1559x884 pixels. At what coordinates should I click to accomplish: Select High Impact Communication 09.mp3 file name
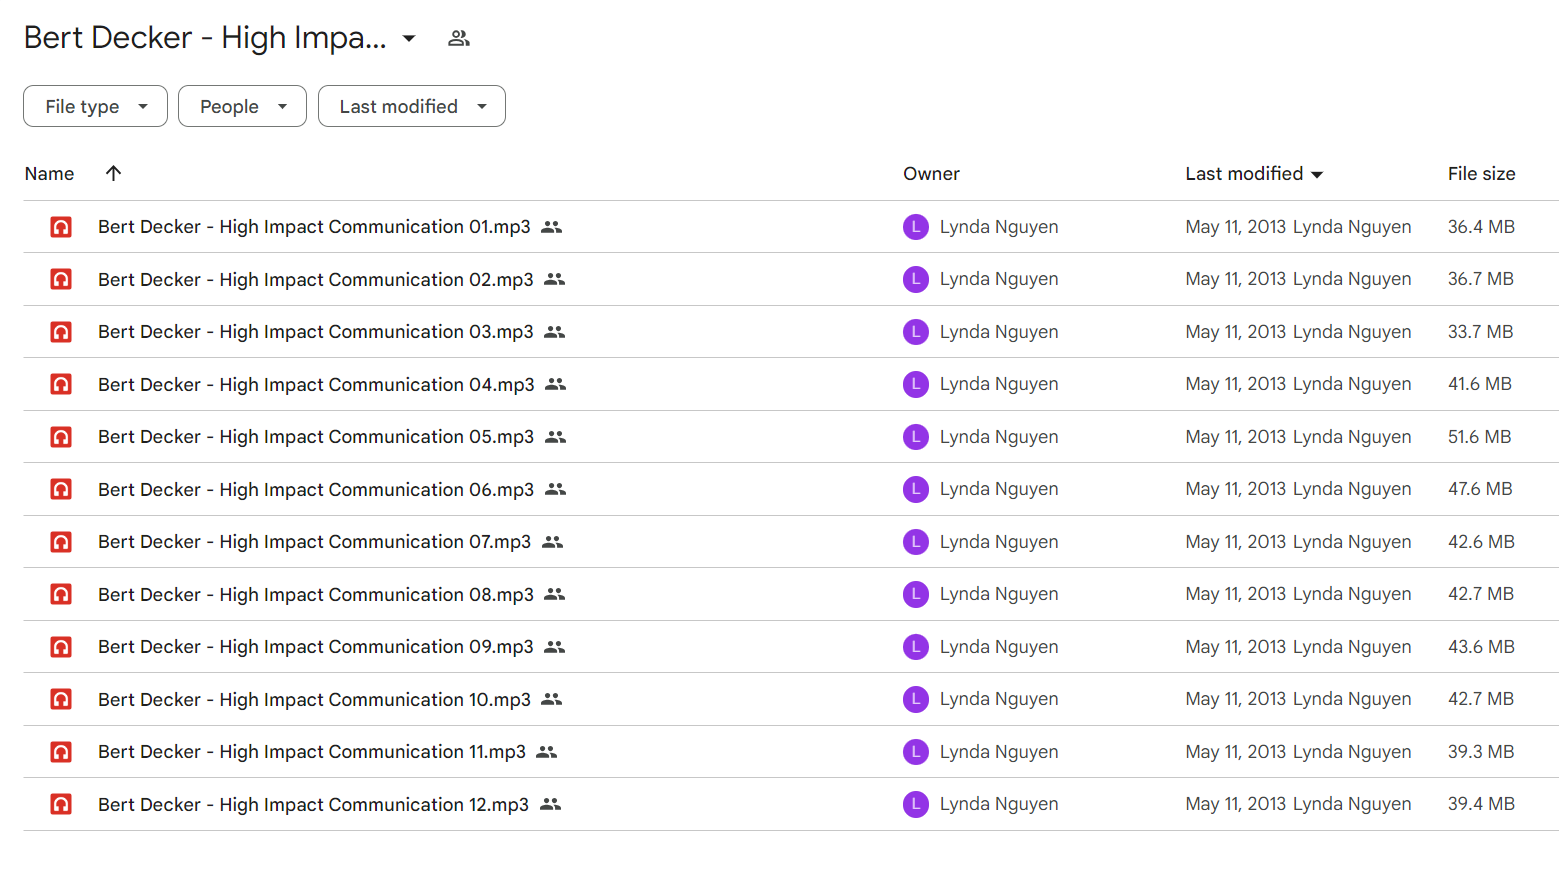[x=316, y=647]
